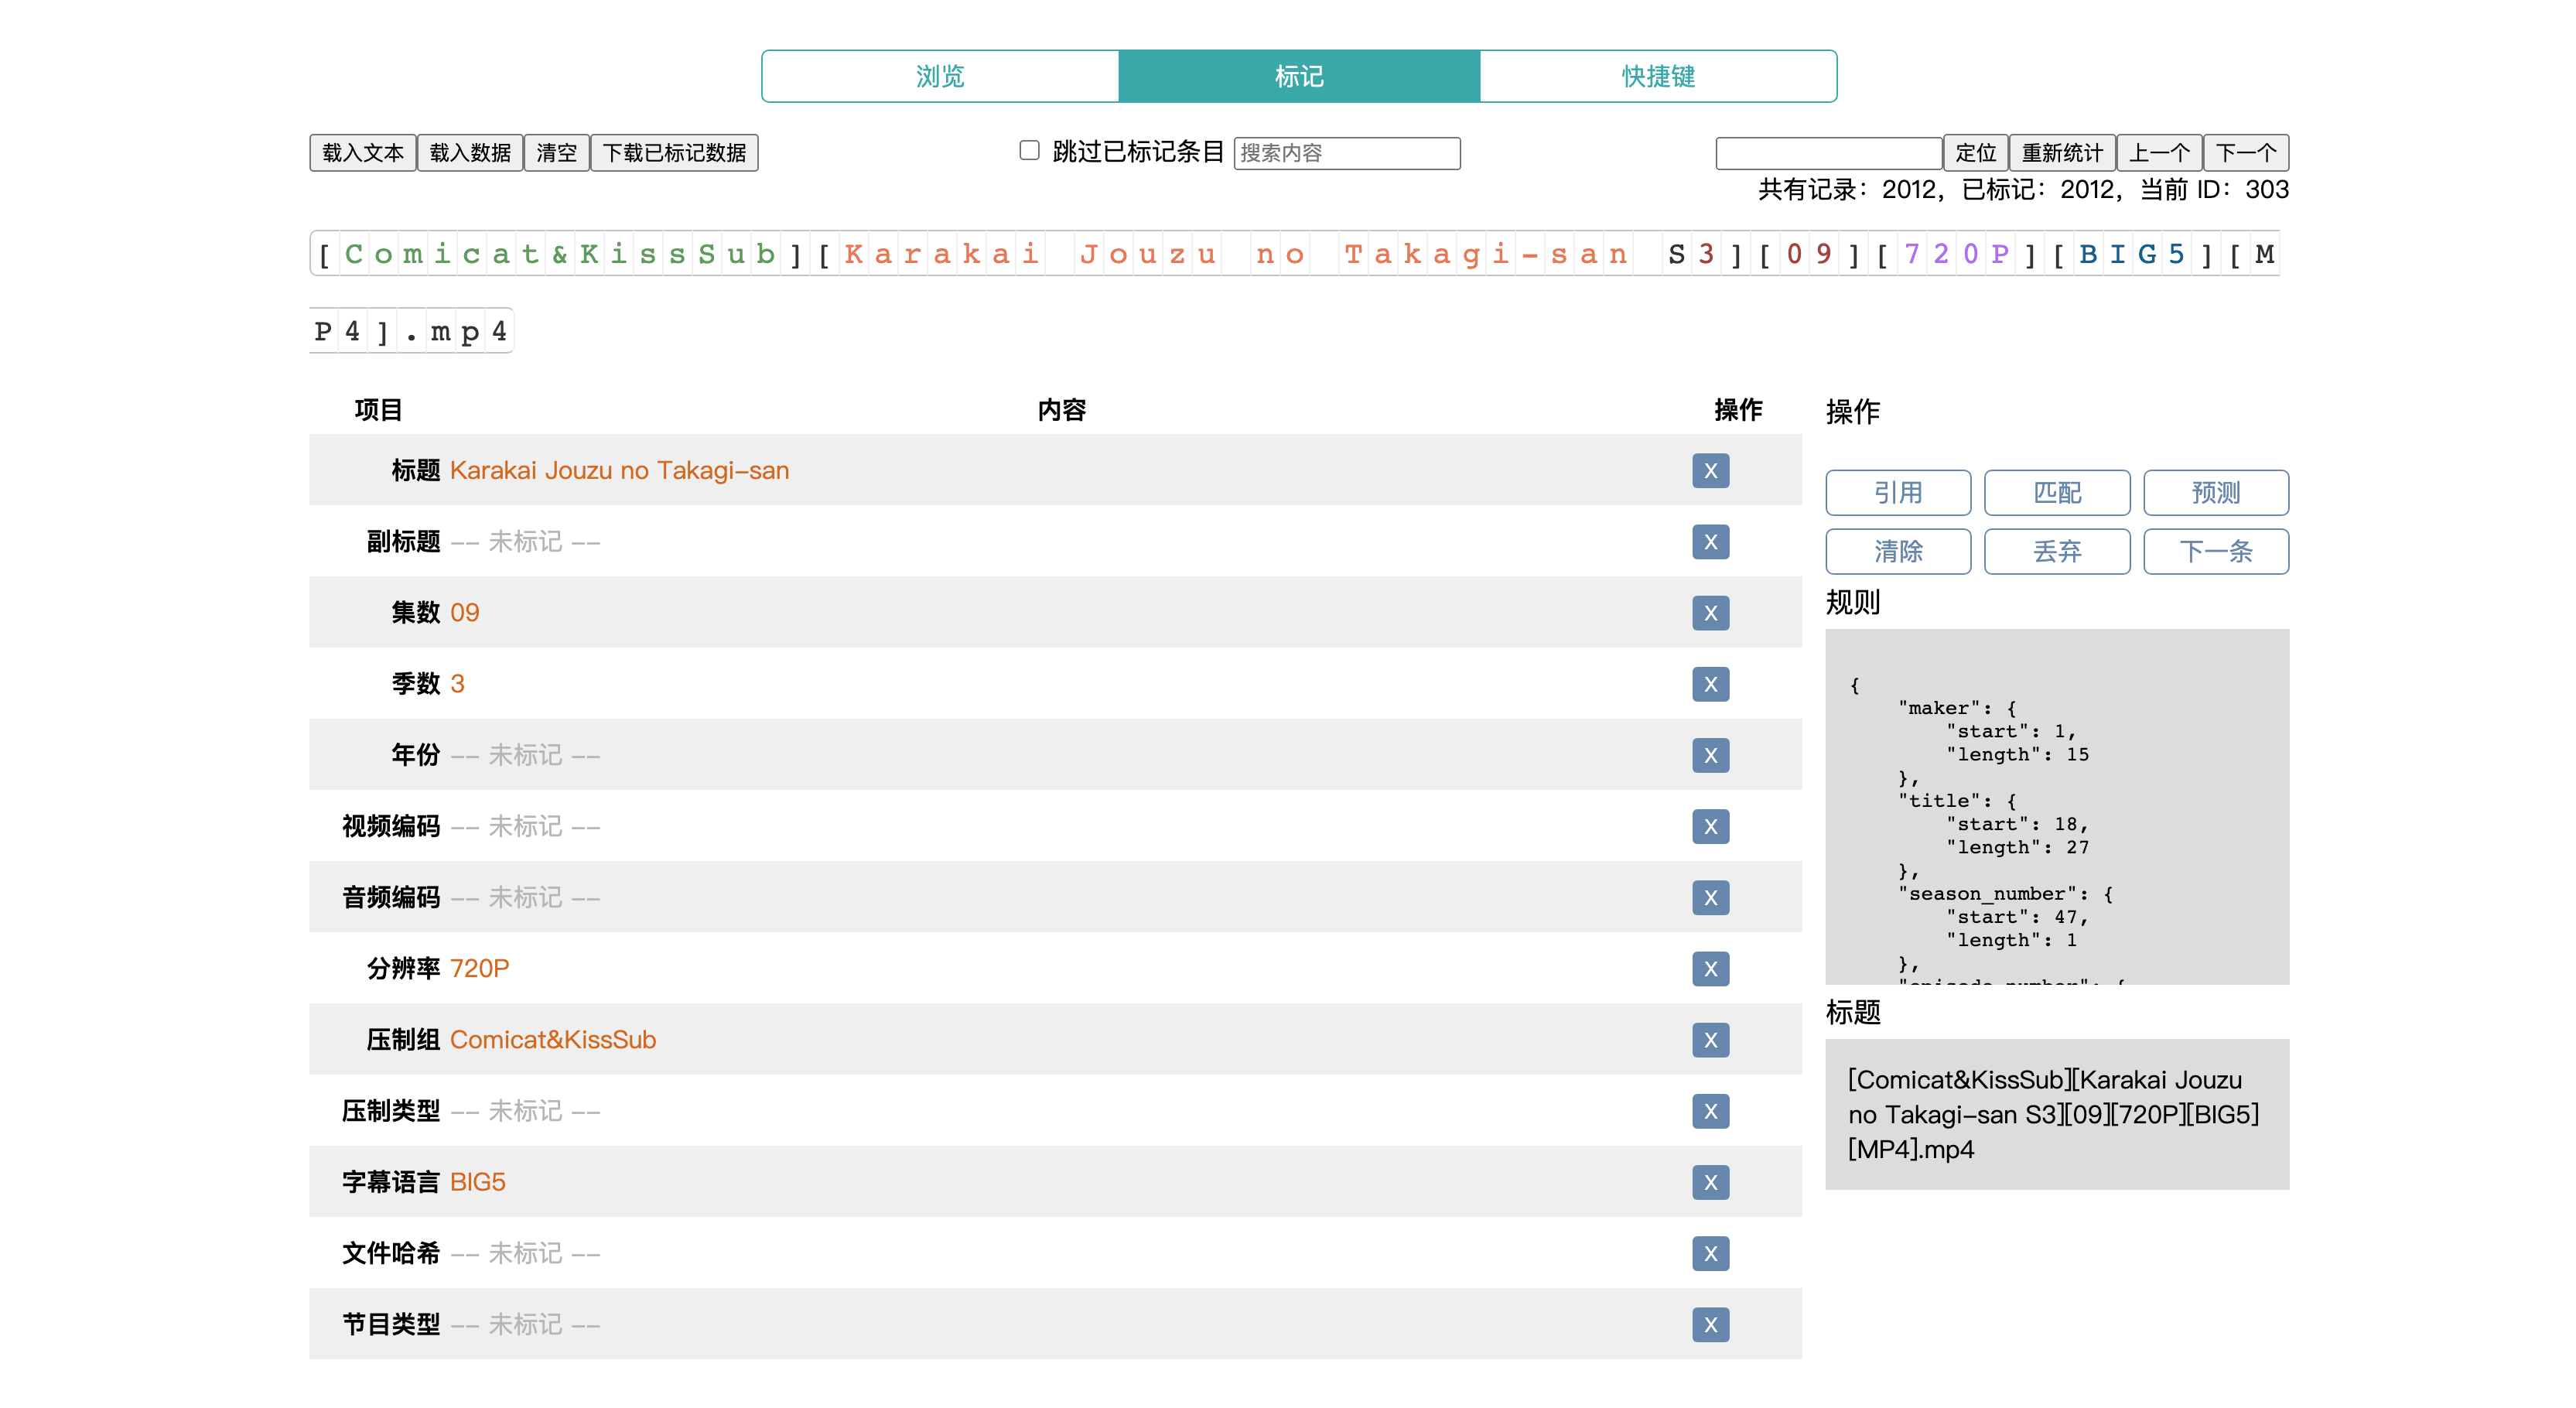Select the letter K in Karakai token

tap(854, 254)
